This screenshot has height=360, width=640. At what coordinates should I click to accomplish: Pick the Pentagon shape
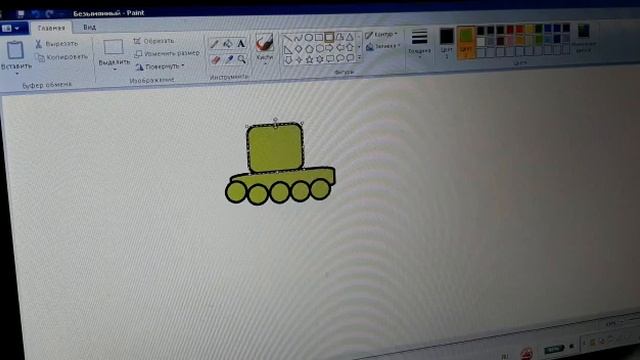pos(309,49)
